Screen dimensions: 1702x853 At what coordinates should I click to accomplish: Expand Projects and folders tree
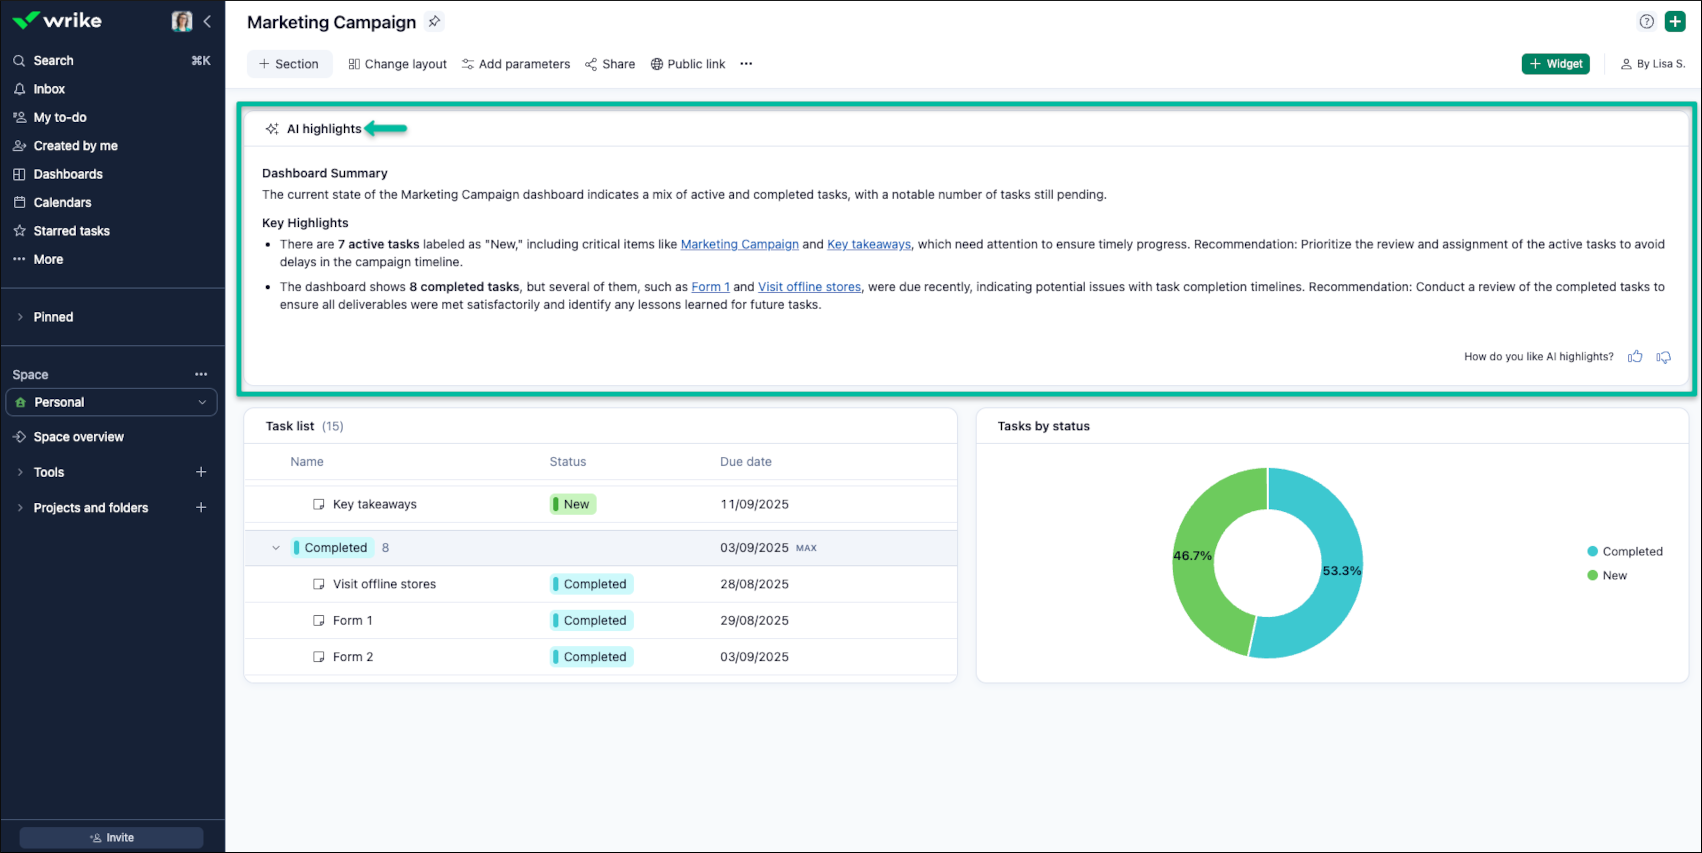click(x=20, y=508)
